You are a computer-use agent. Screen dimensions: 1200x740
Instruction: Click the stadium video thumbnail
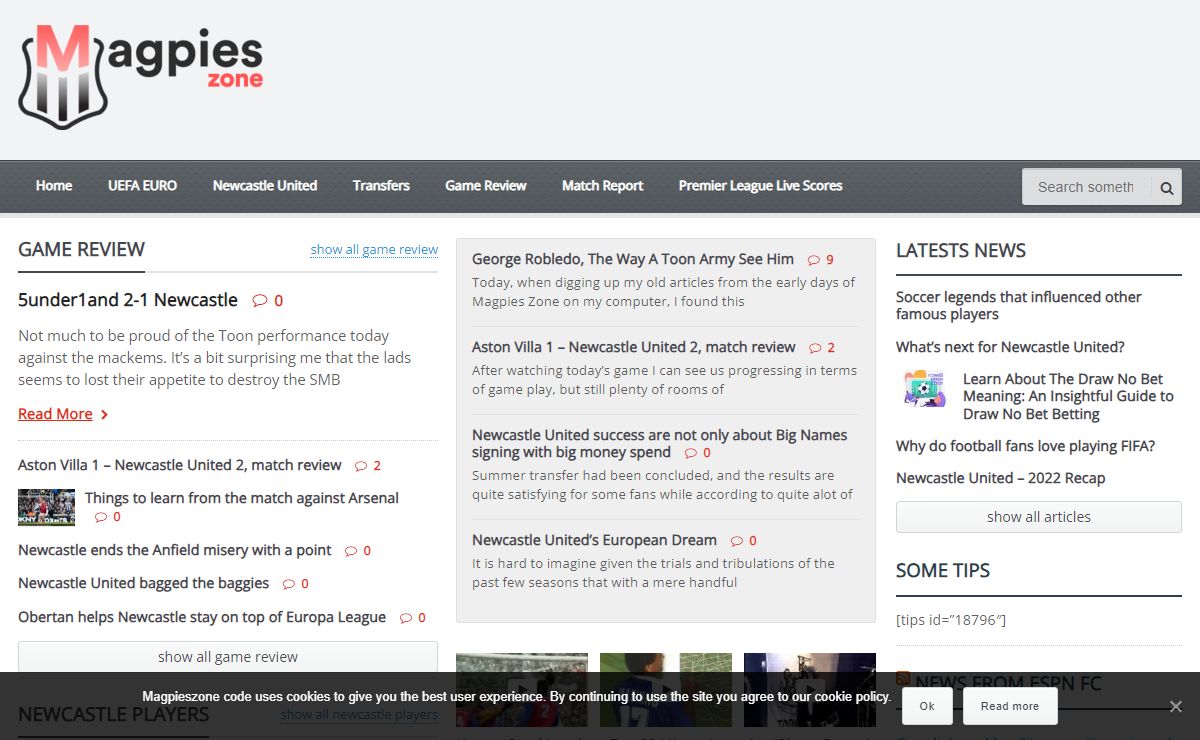tap(522, 690)
